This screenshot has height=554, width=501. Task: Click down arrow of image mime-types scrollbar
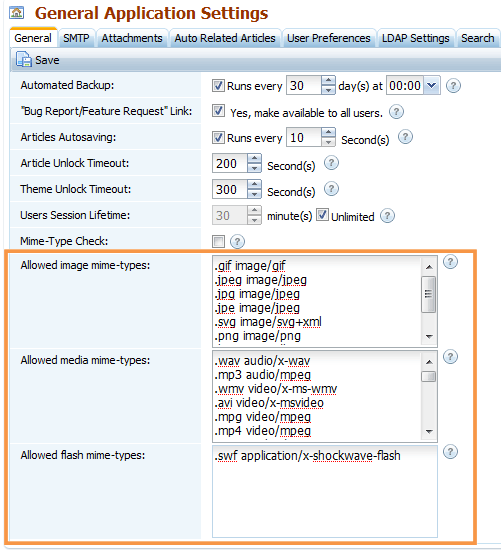coord(429,337)
